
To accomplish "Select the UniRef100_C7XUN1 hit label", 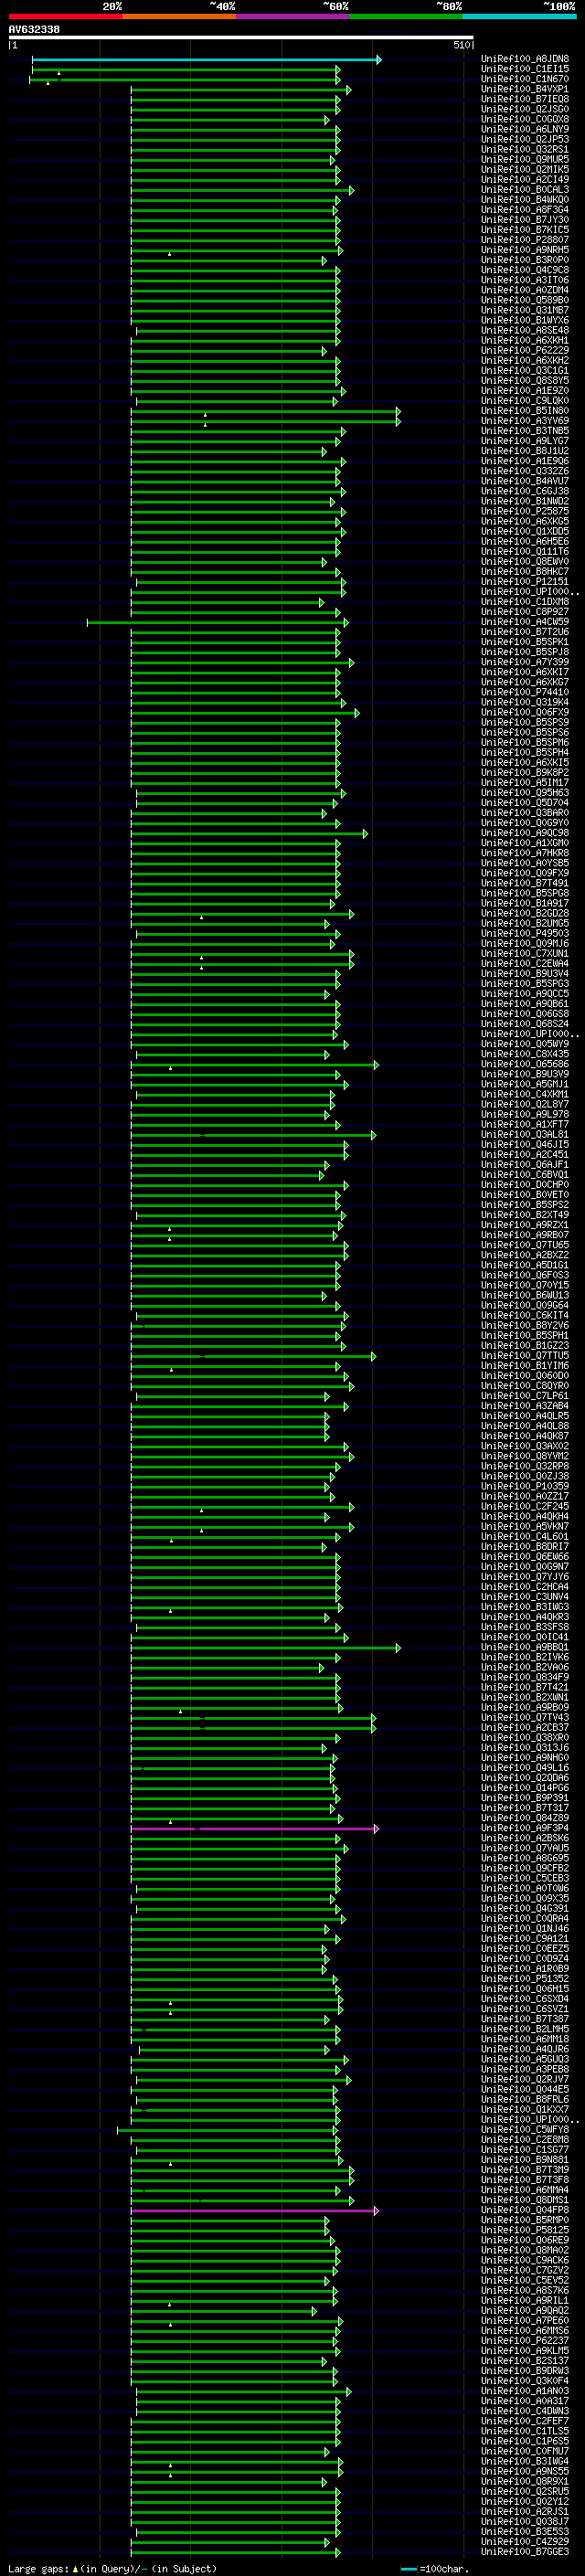I will click(525, 954).
